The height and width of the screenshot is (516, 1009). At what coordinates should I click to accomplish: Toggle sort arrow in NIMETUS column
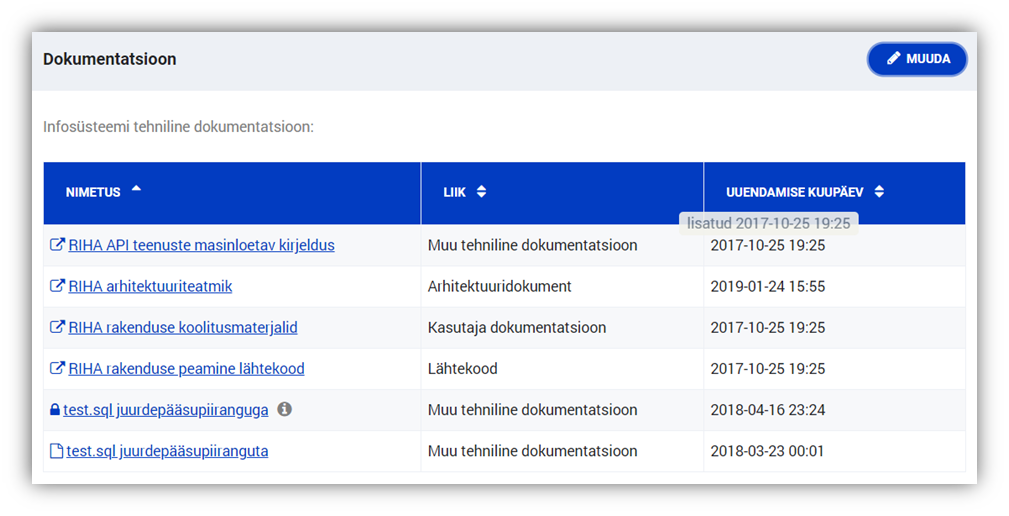coord(136,189)
